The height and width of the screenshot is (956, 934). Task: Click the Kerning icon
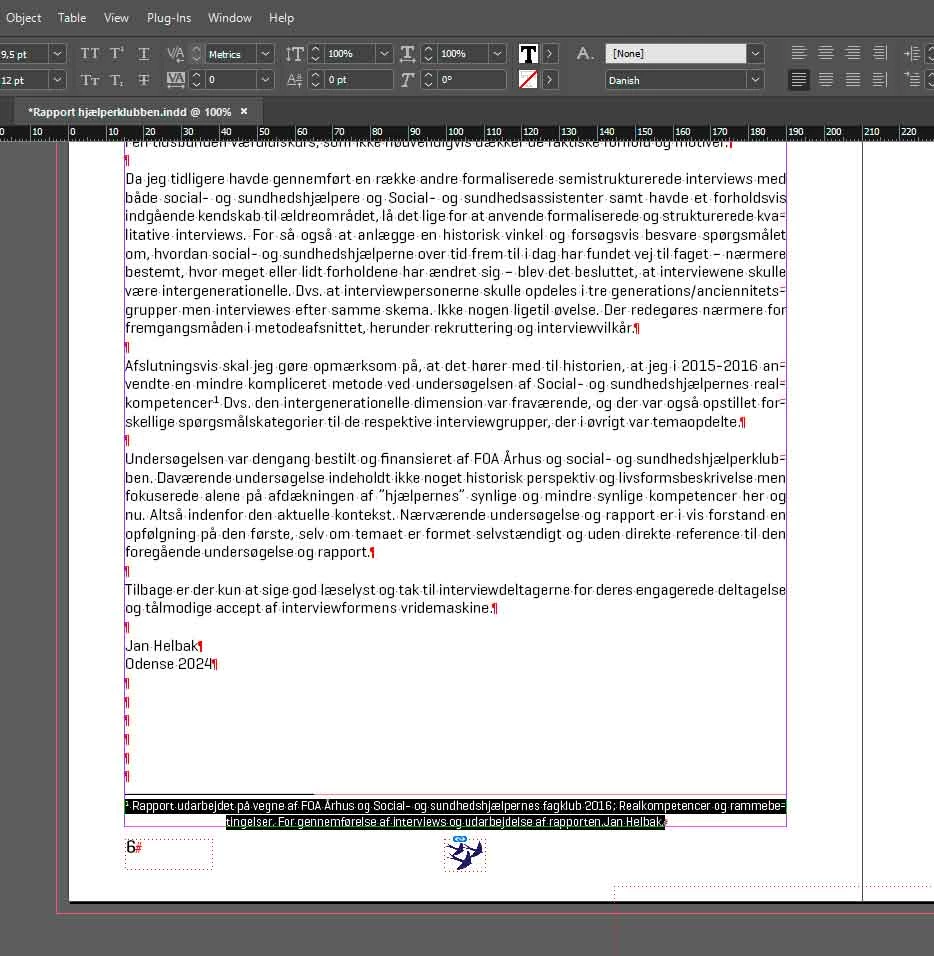[176, 54]
